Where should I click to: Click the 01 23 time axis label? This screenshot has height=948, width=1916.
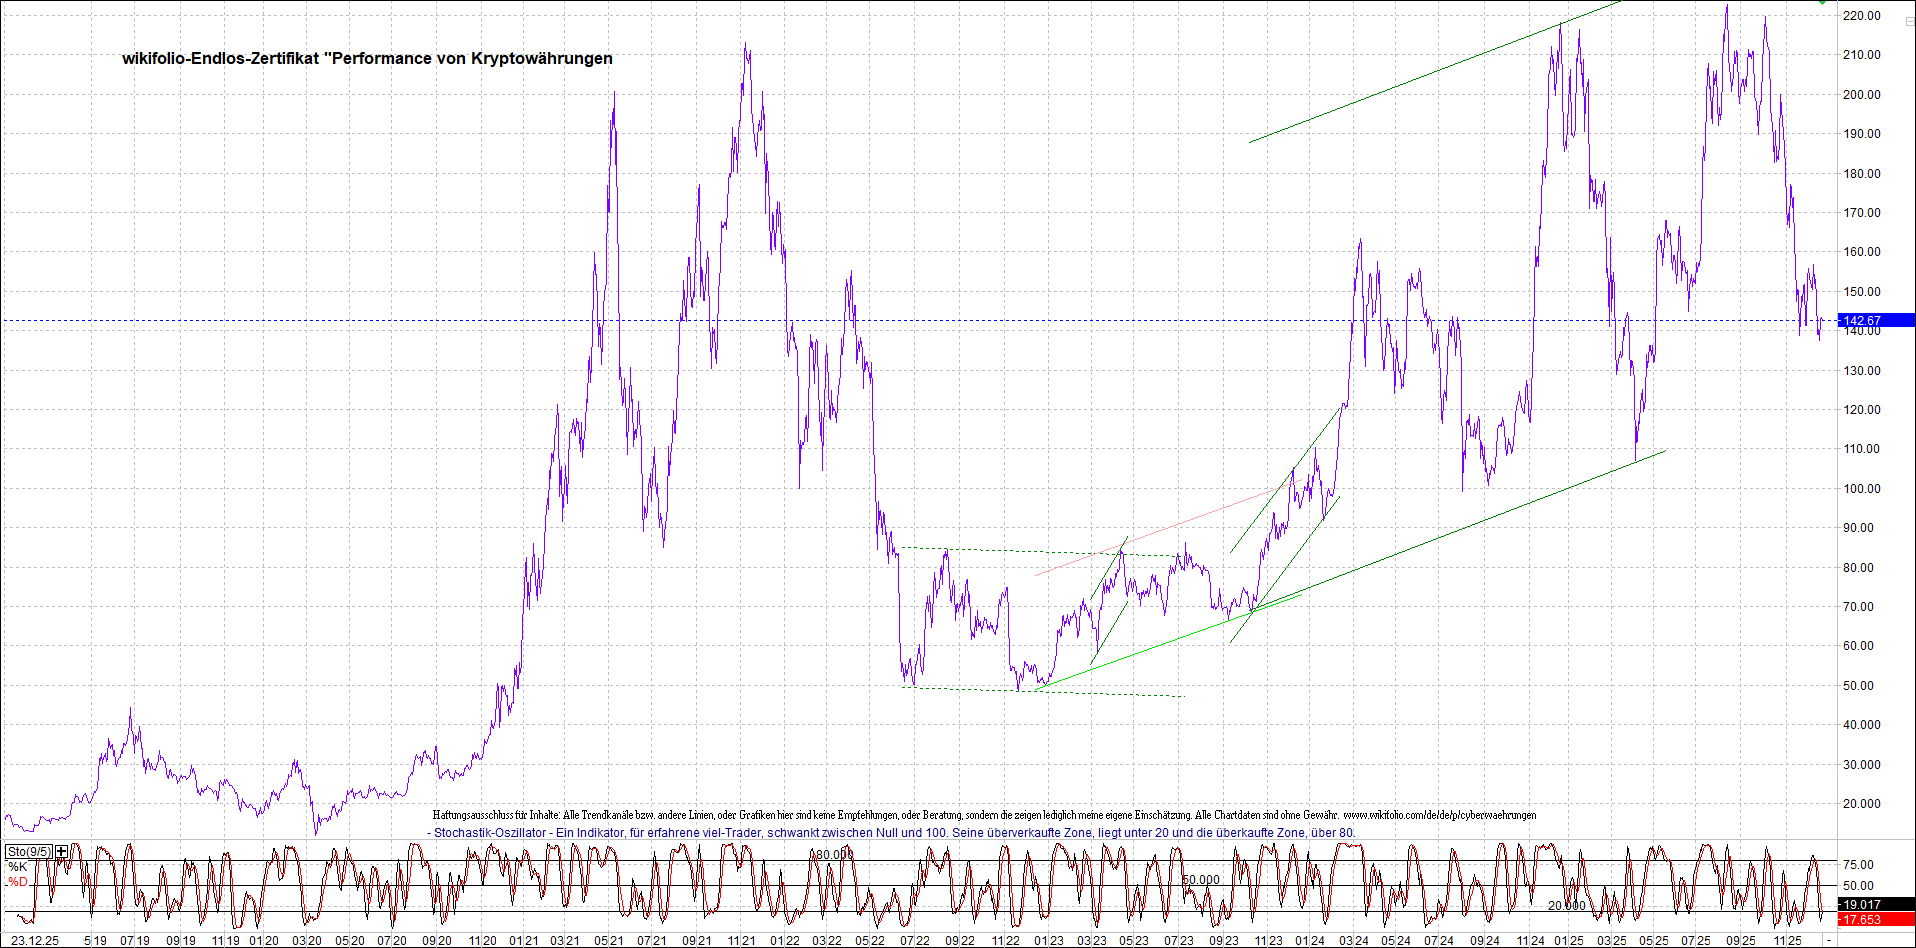click(1049, 941)
